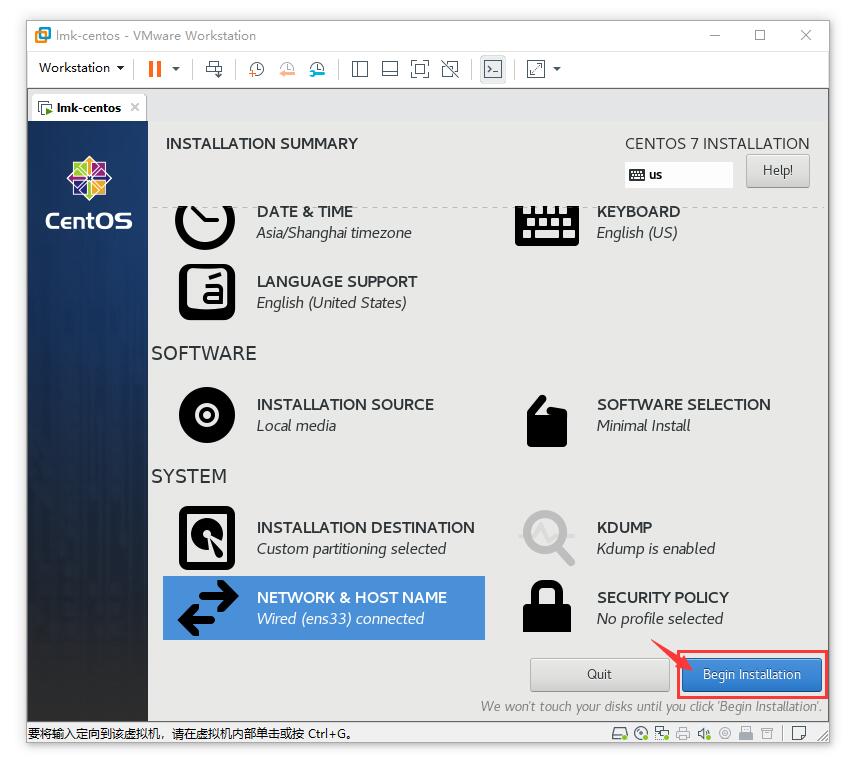Click the hard disk status icon

point(620,734)
